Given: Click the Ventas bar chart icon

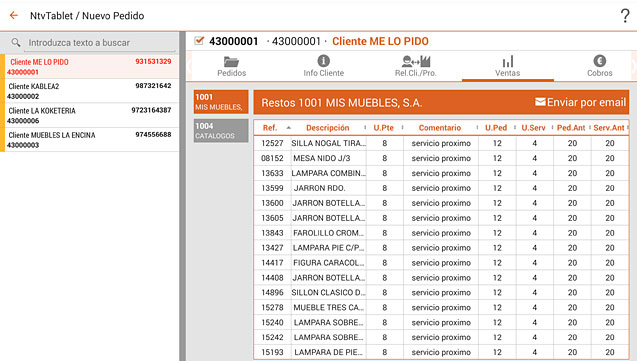Looking at the screenshot, I should coord(508,62).
